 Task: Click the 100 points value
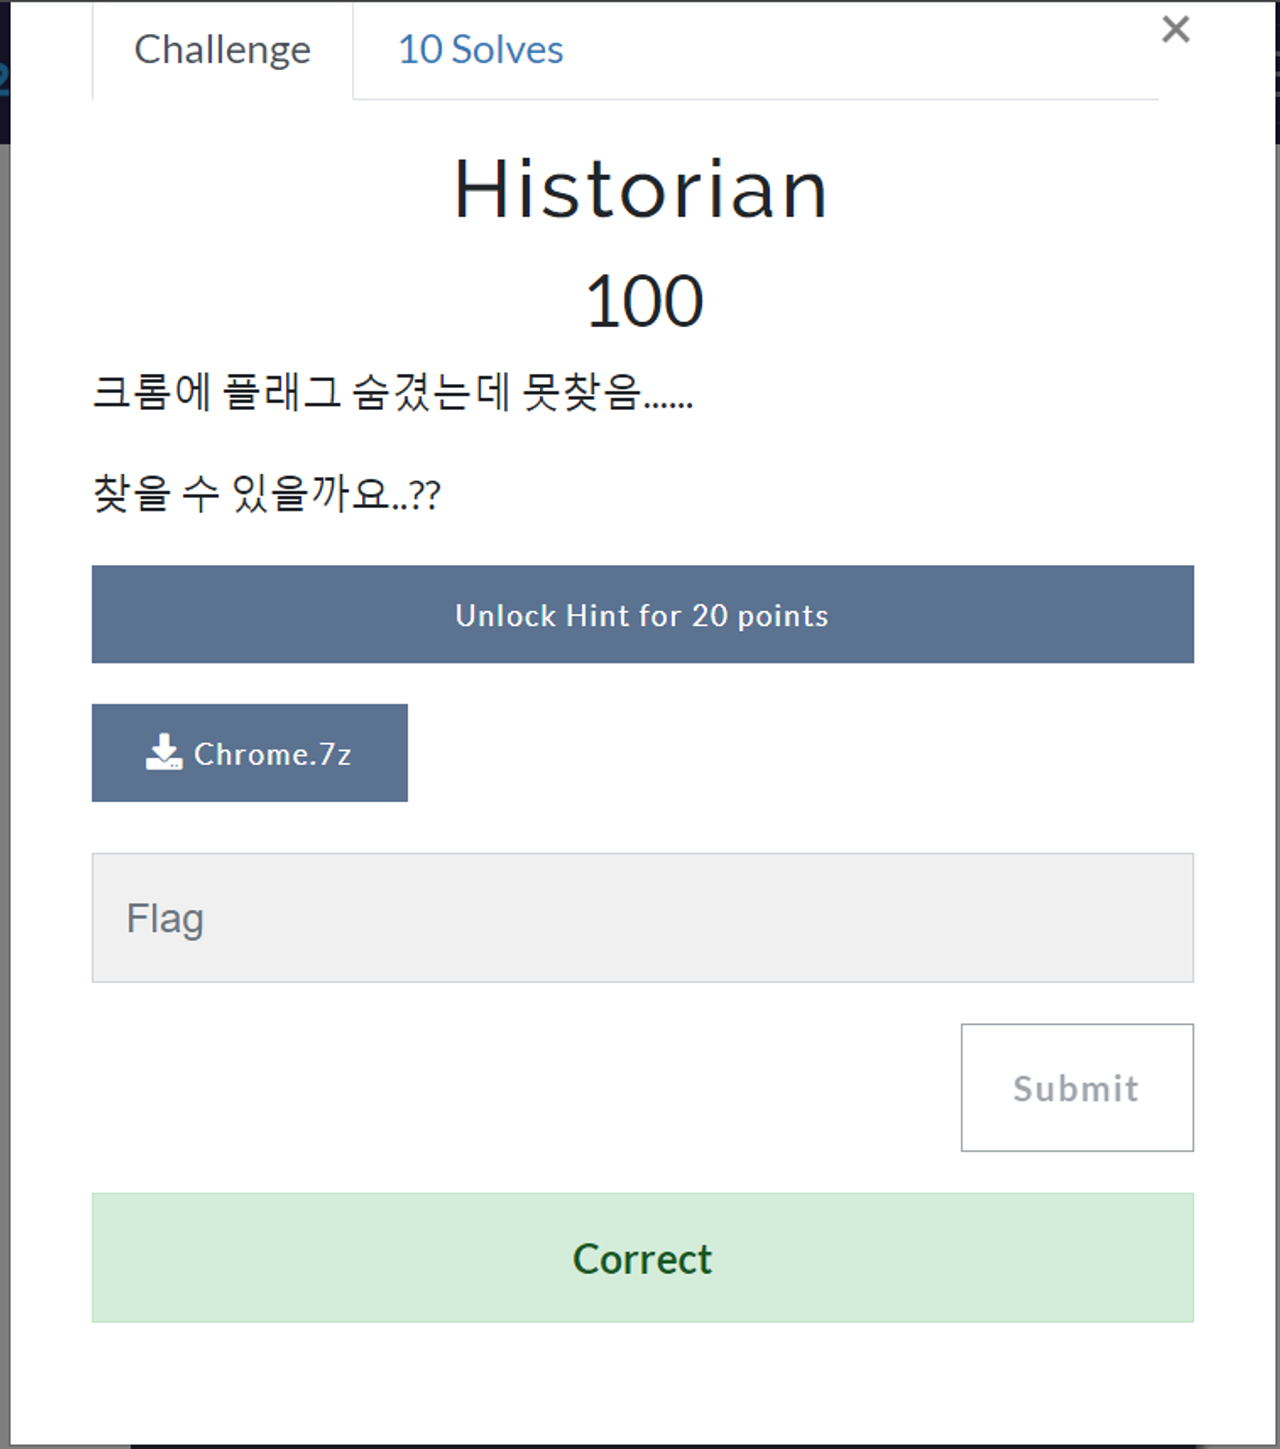(x=644, y=301)
